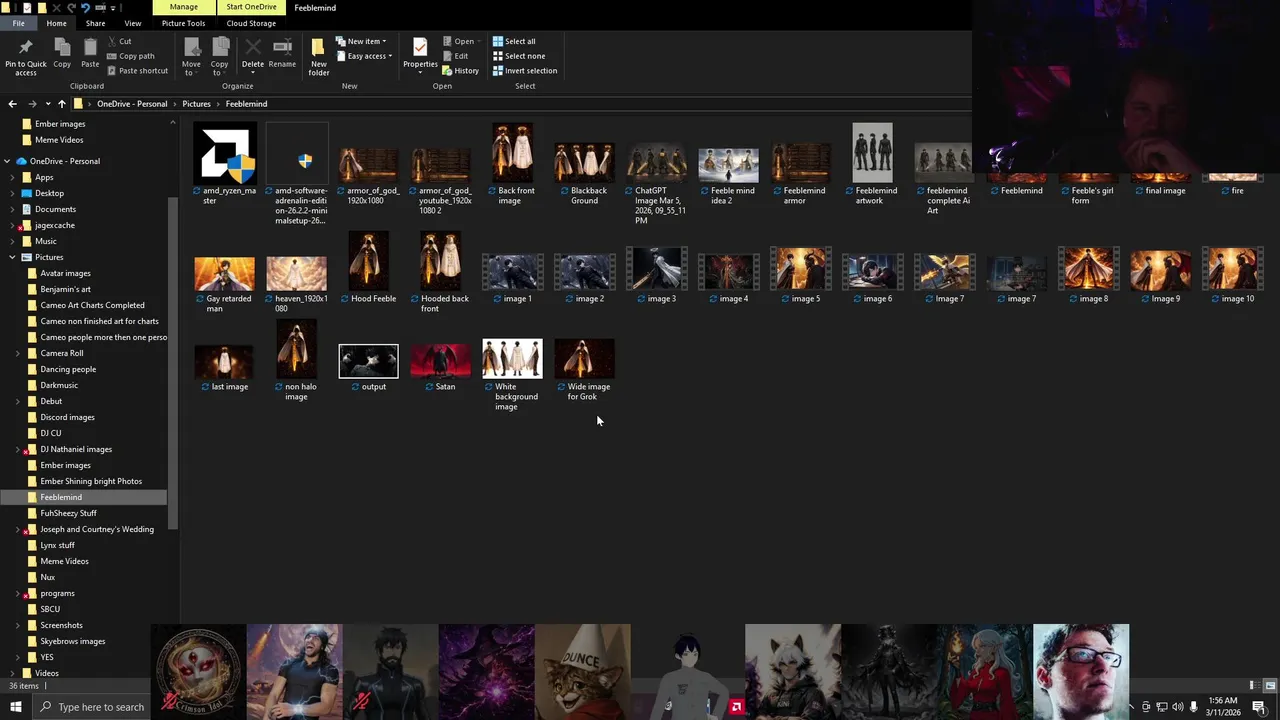Screen dimensions: 1280x720
Task: Expand the Music tree node
Action: (13, 241)
